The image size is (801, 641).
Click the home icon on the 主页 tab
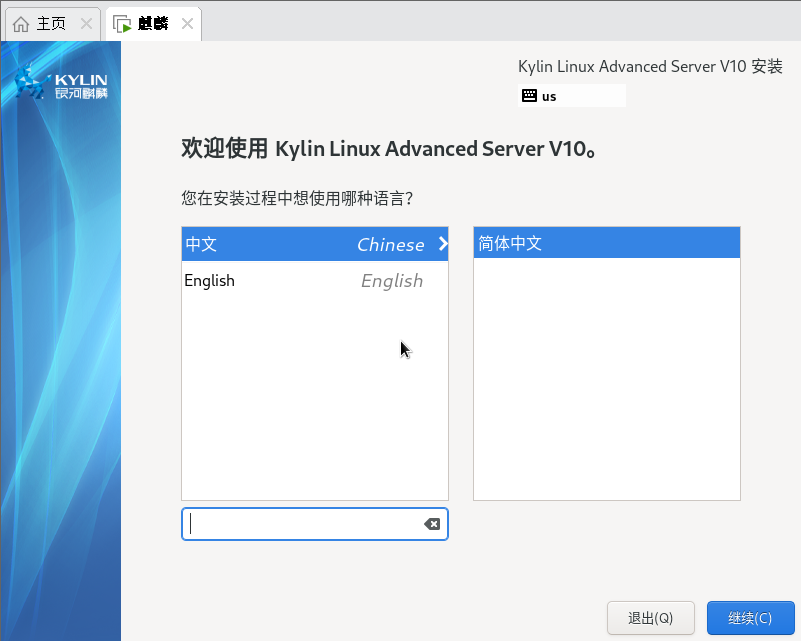pyautogui.click(x=21, y=23)
